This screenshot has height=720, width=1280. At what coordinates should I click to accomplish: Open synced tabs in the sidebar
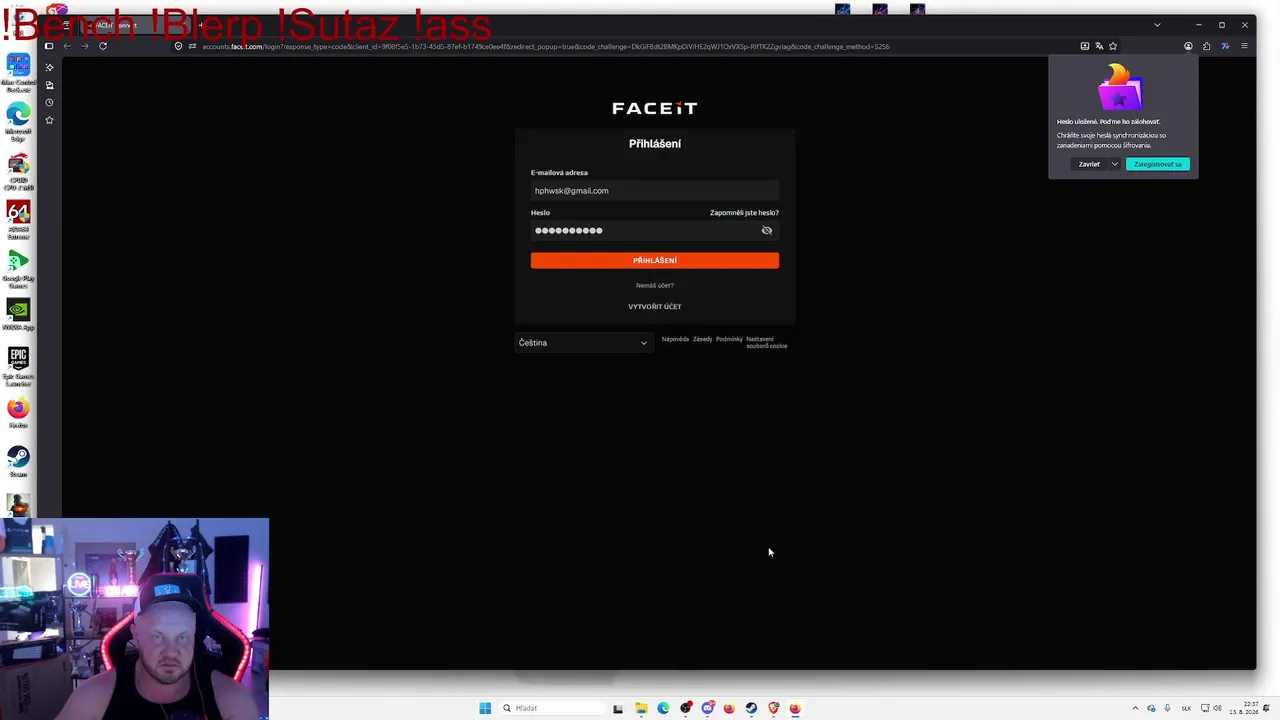(49, 85)
